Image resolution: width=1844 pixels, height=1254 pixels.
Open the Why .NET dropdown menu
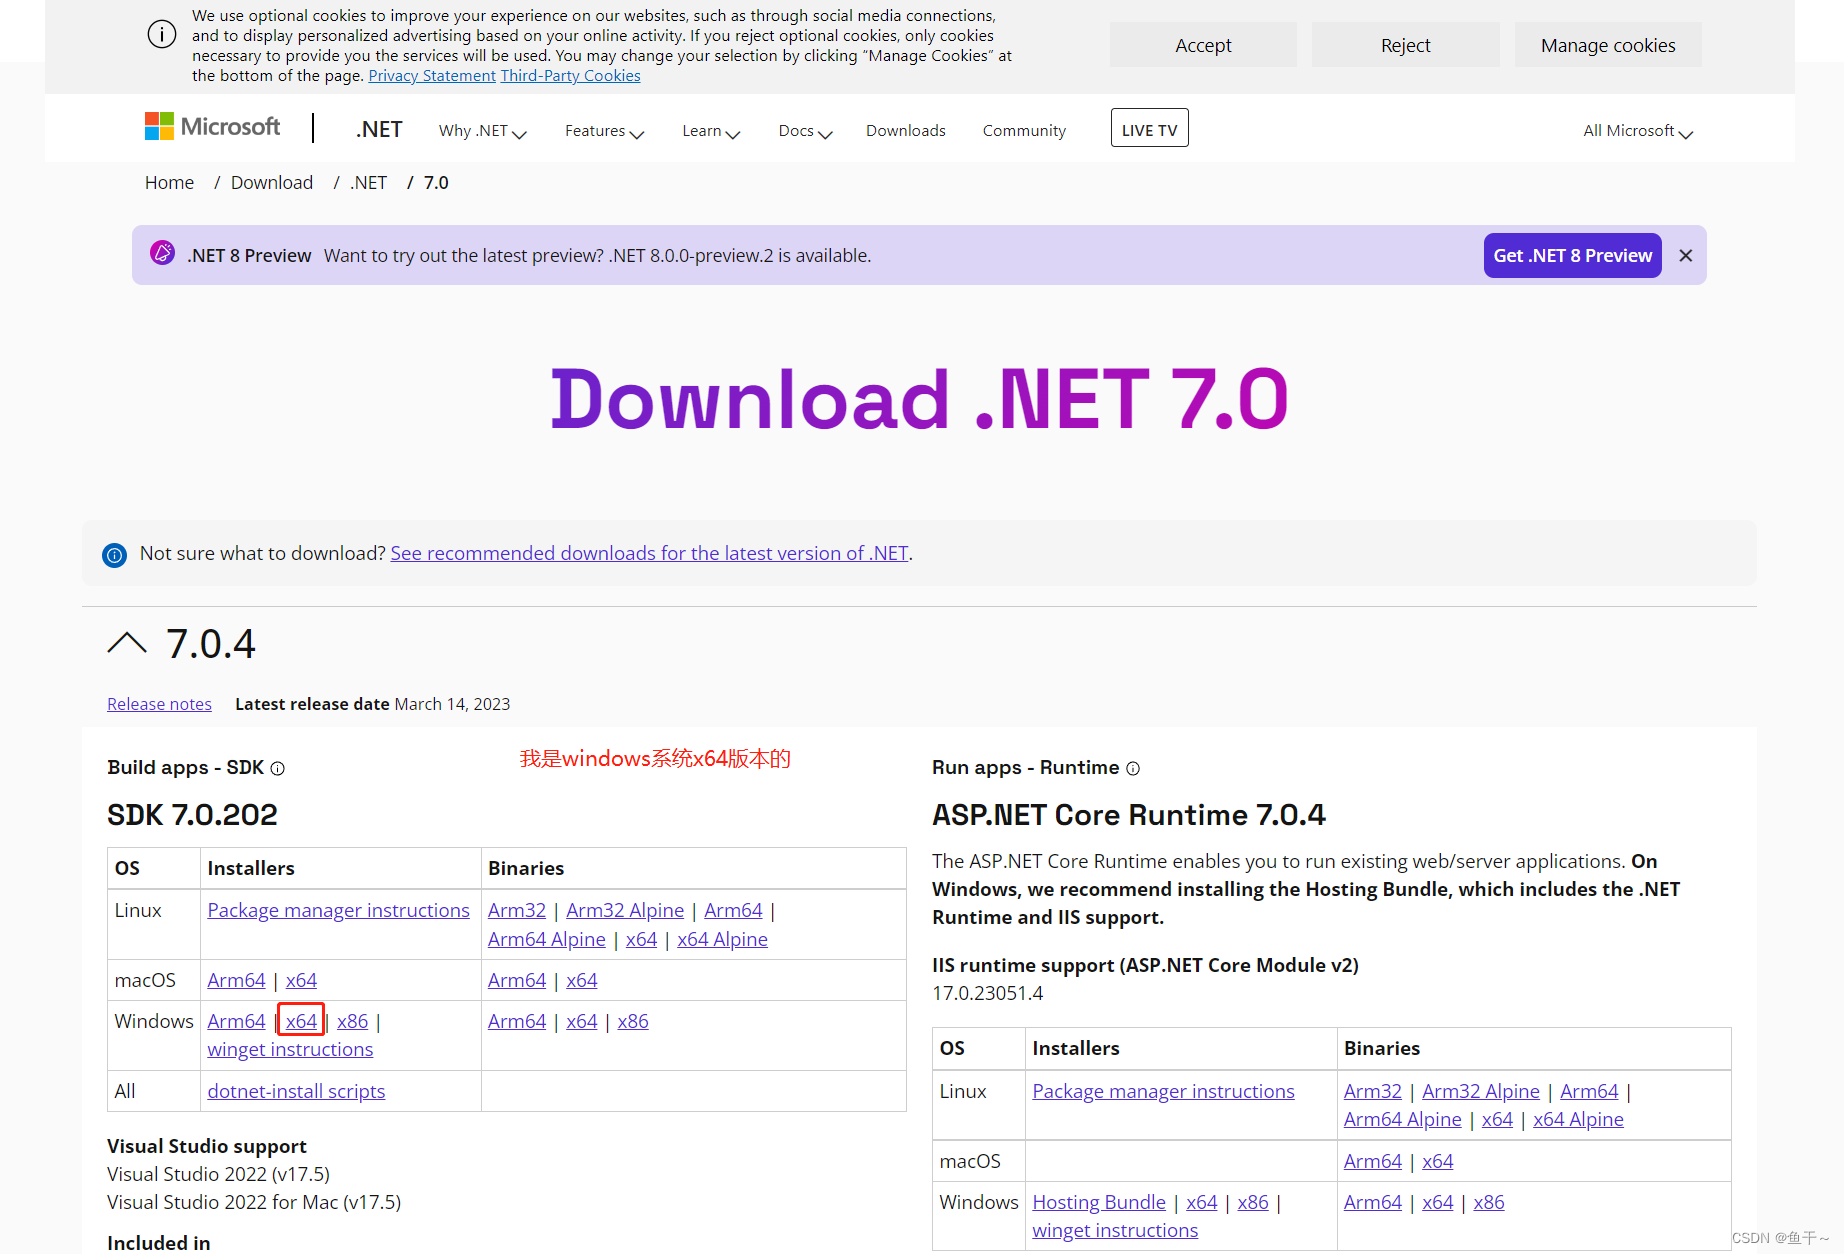(x=482, y=131)
